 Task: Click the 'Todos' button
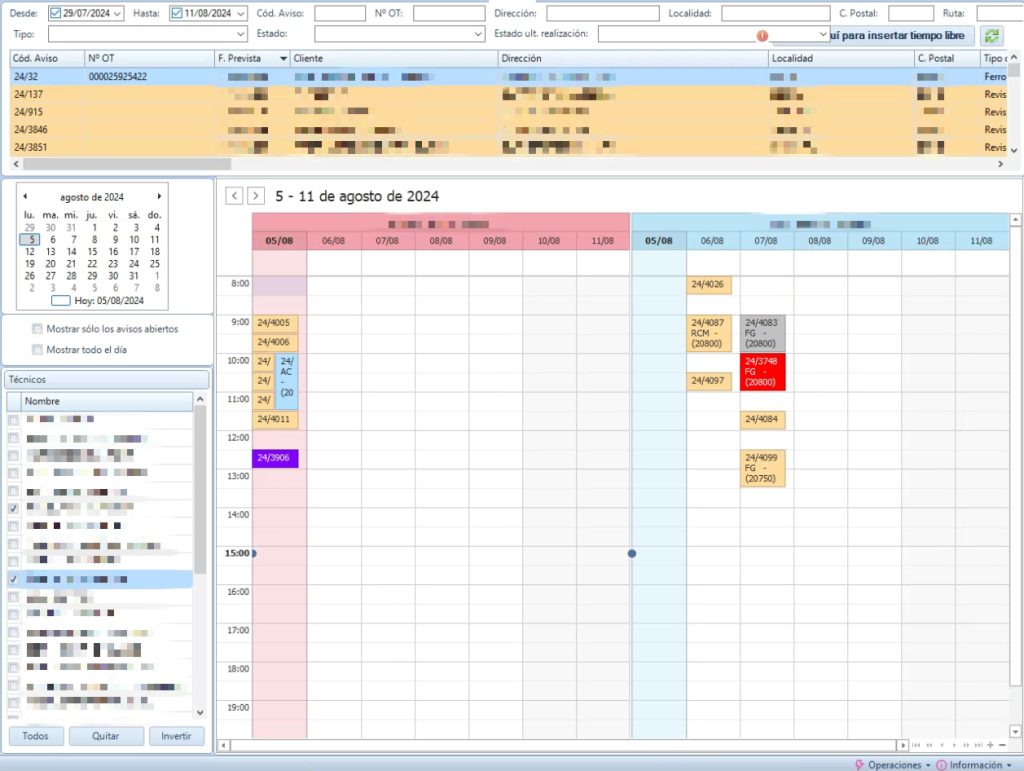click(x=36, y=736)
